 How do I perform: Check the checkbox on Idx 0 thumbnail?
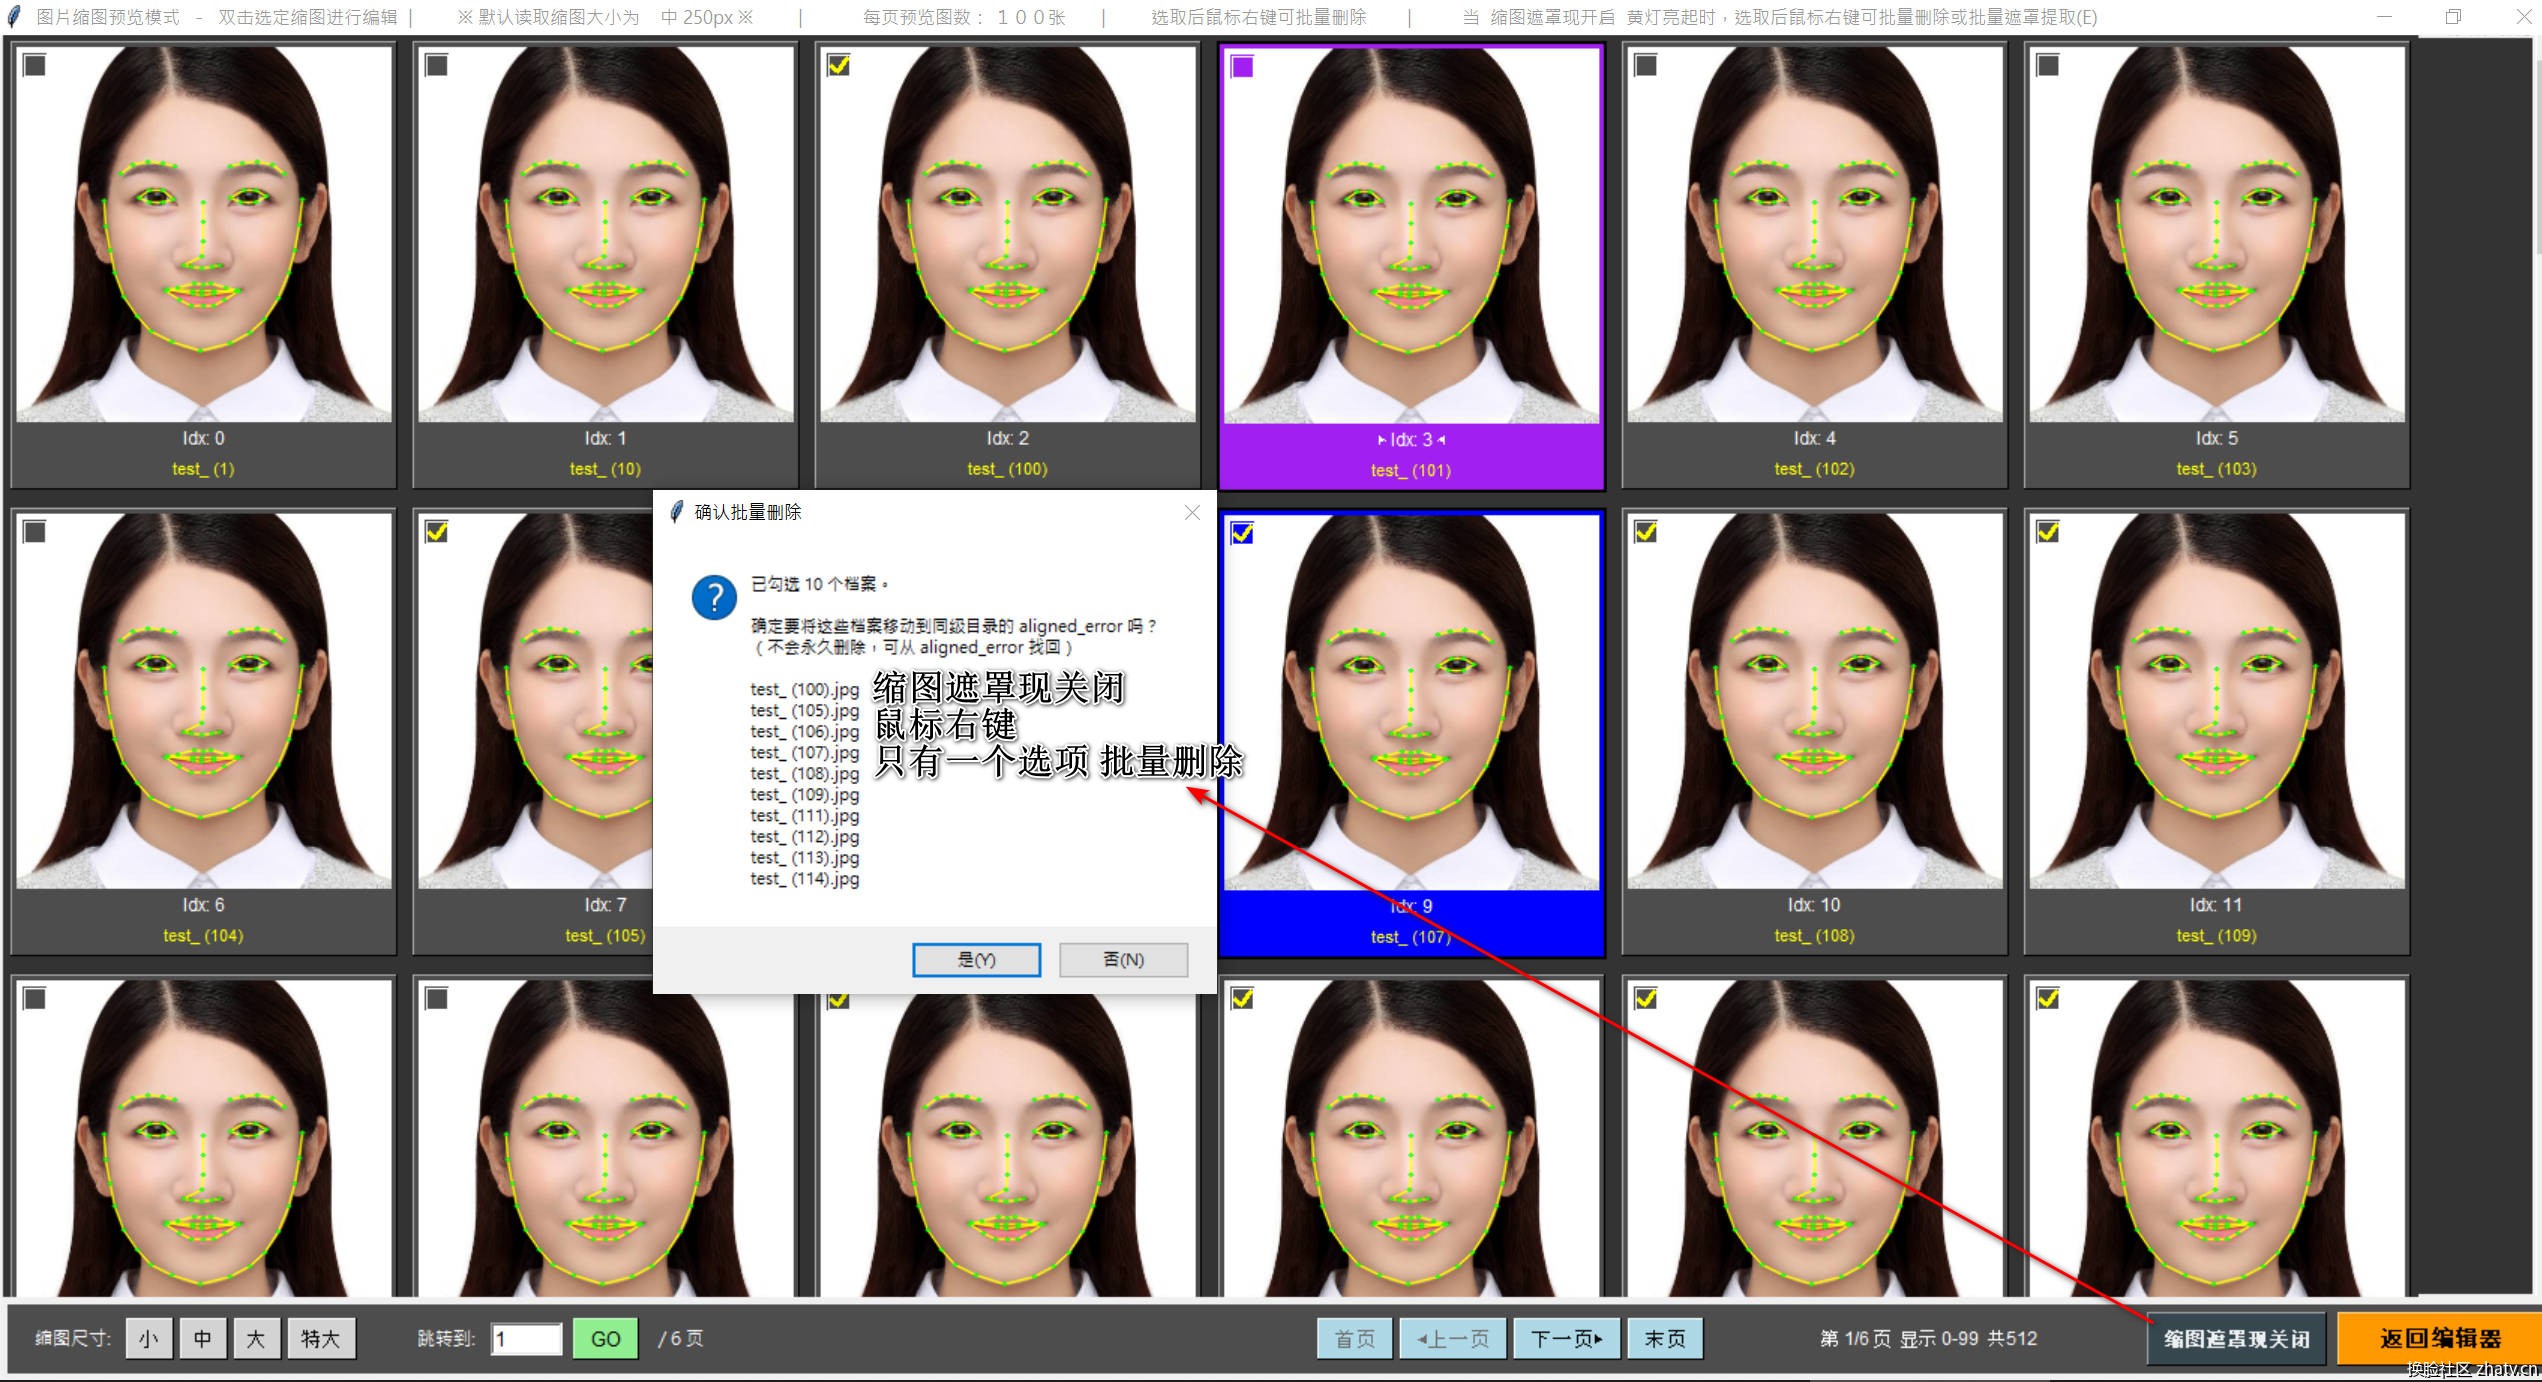35,65
